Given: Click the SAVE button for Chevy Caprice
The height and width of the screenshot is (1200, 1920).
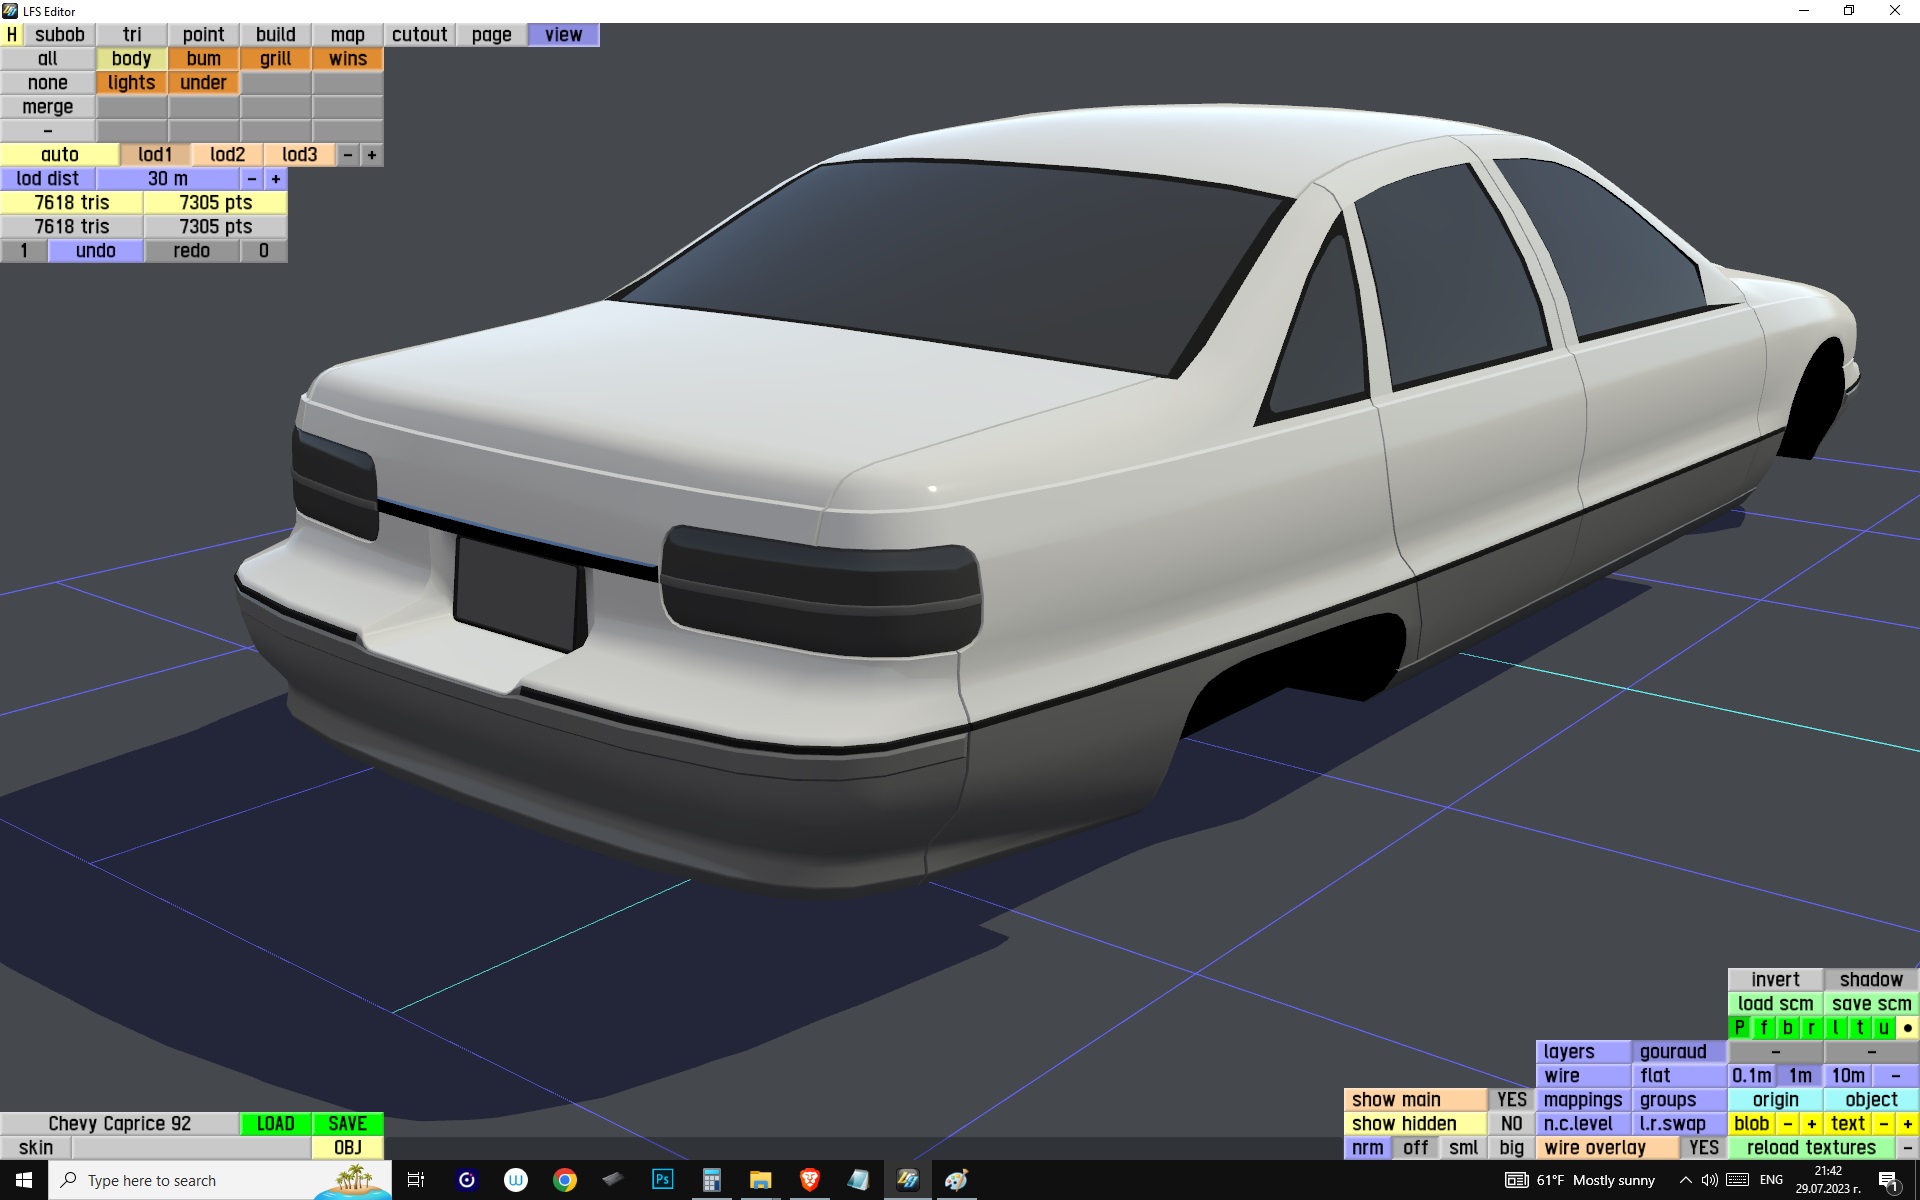Looking at the screenshot, I should click(x=348, y=1124).
